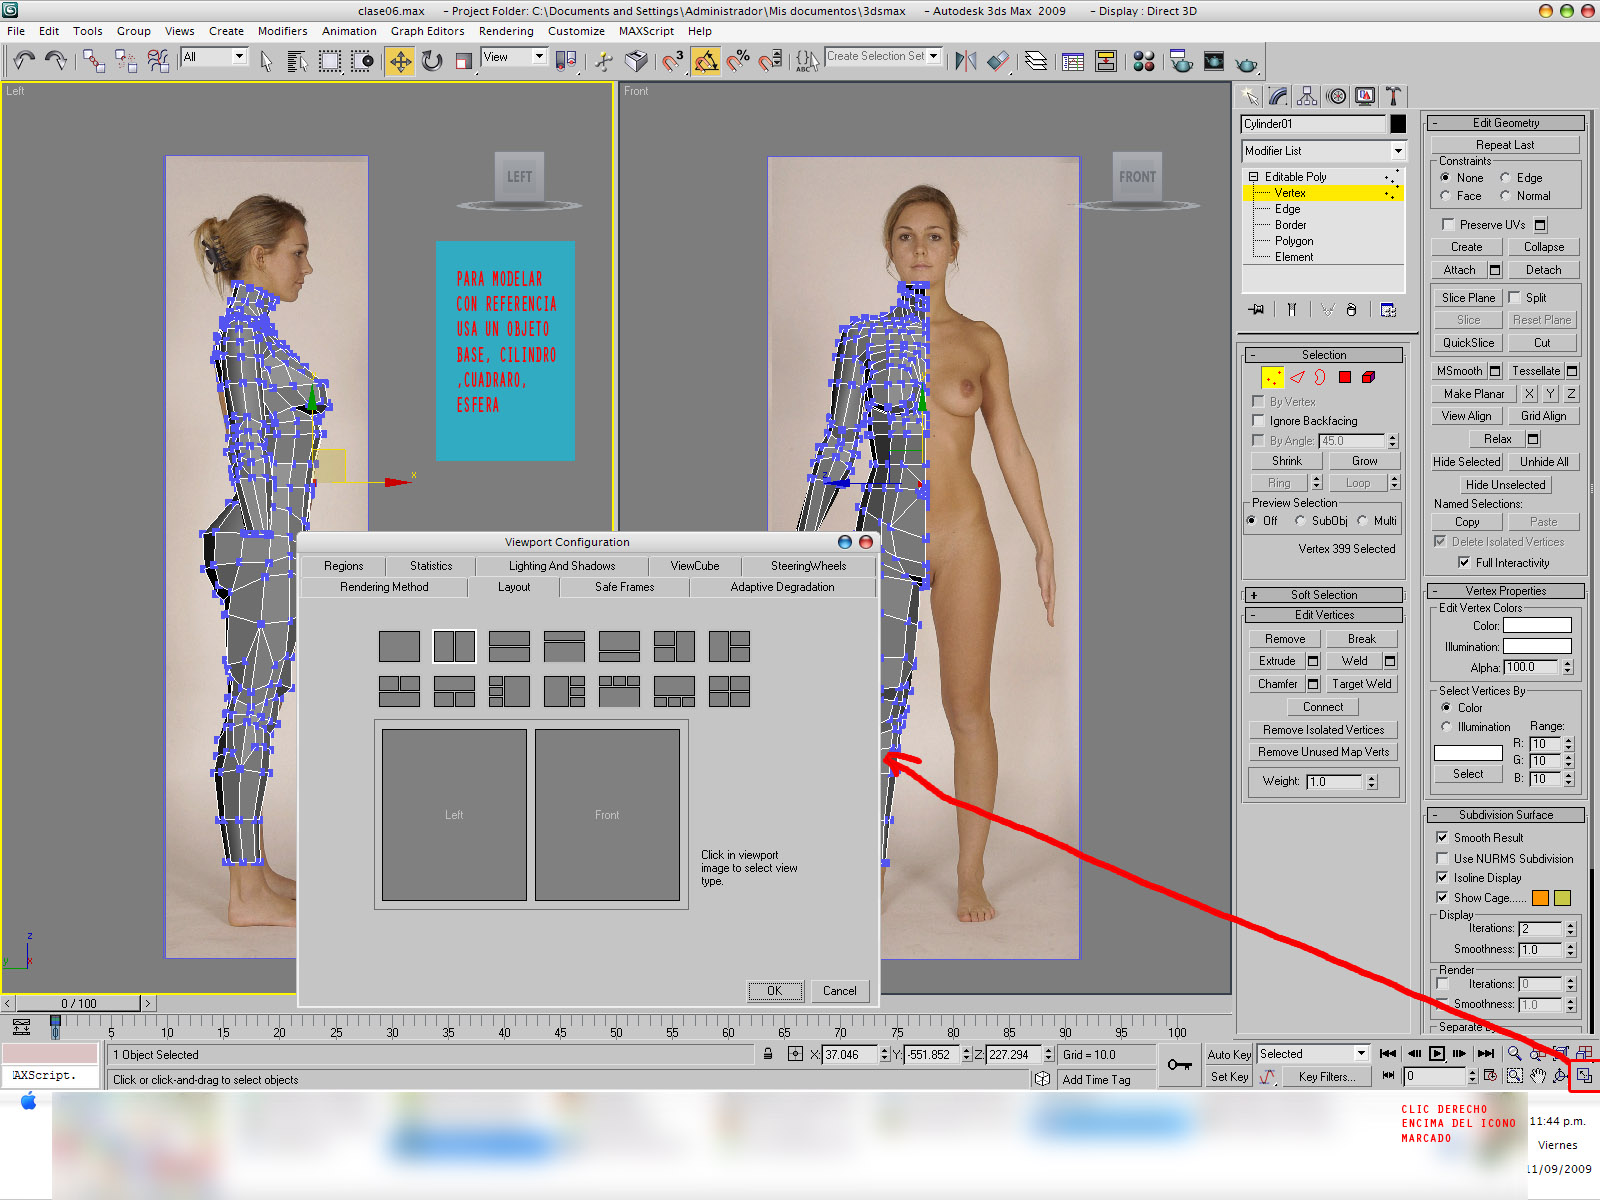This screenshot has height=1200, width=1600.
Task: Click the Mirror tool icon
Action: tap(965, 61)
